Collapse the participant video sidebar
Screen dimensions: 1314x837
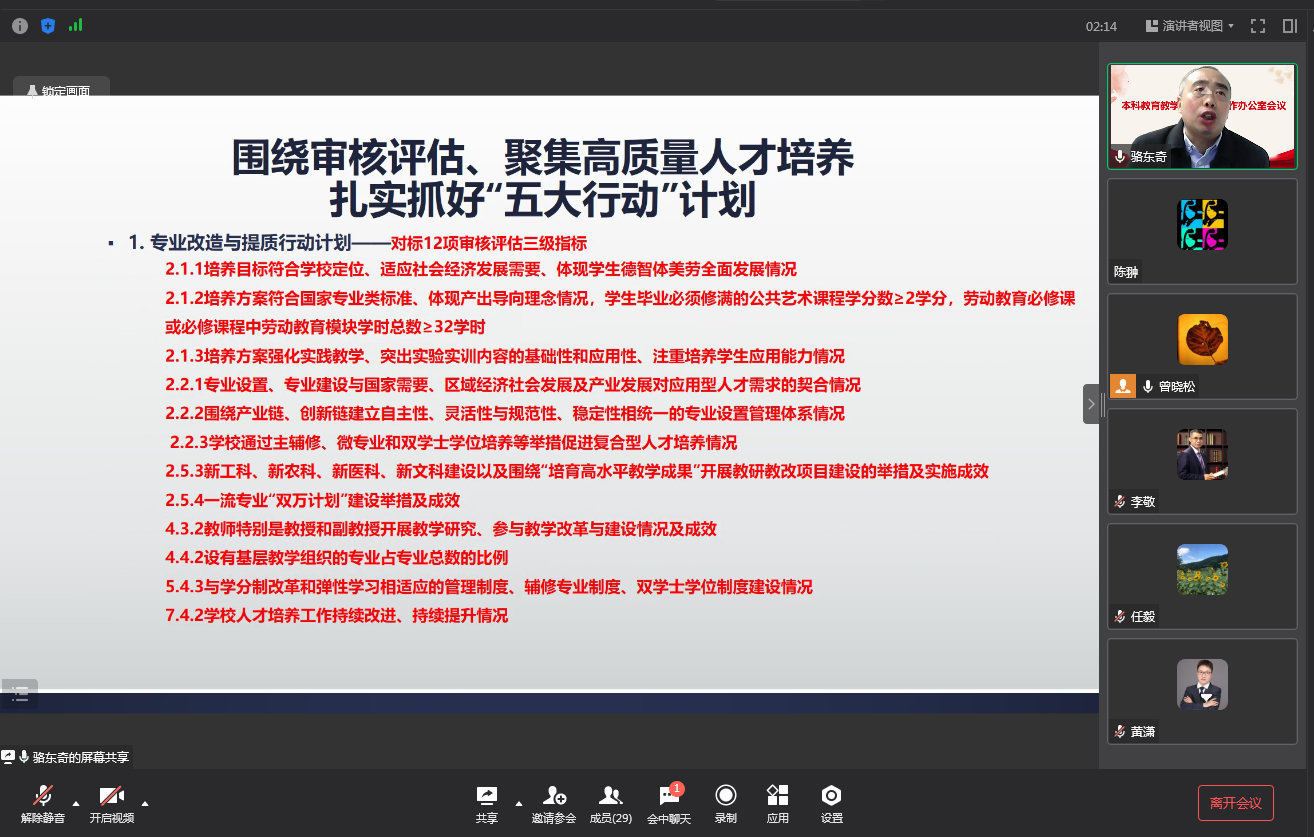coord(1091,404)
